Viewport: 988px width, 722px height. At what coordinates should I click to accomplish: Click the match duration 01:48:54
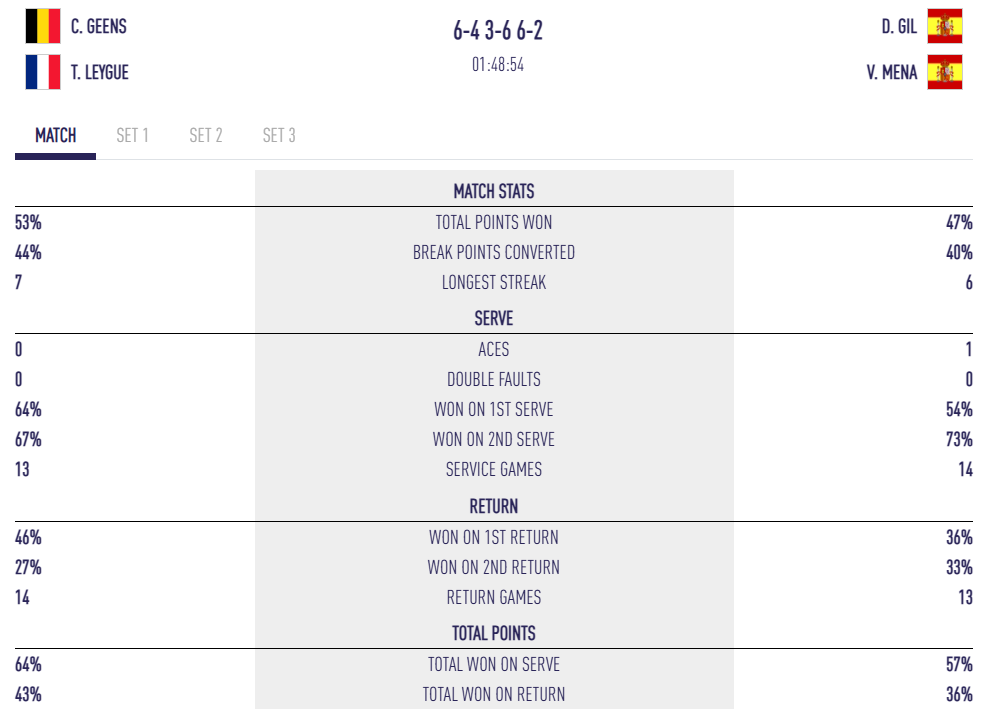(498, 64)
